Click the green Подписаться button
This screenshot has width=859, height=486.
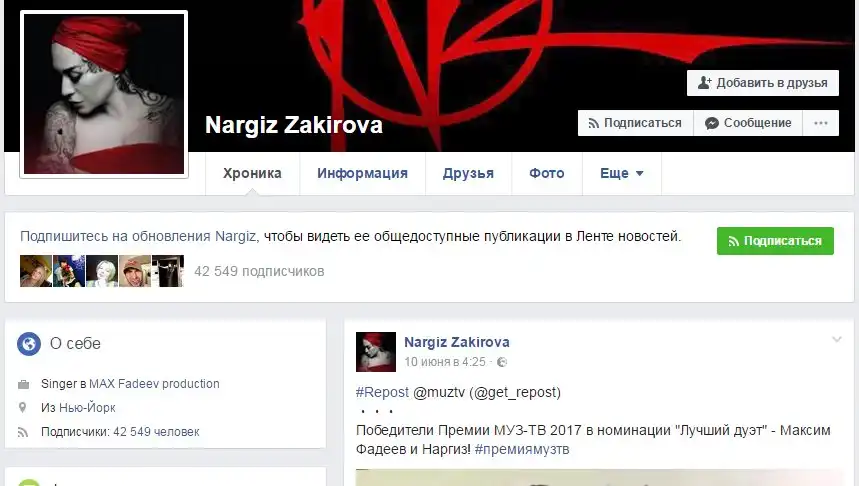point(775,241)
